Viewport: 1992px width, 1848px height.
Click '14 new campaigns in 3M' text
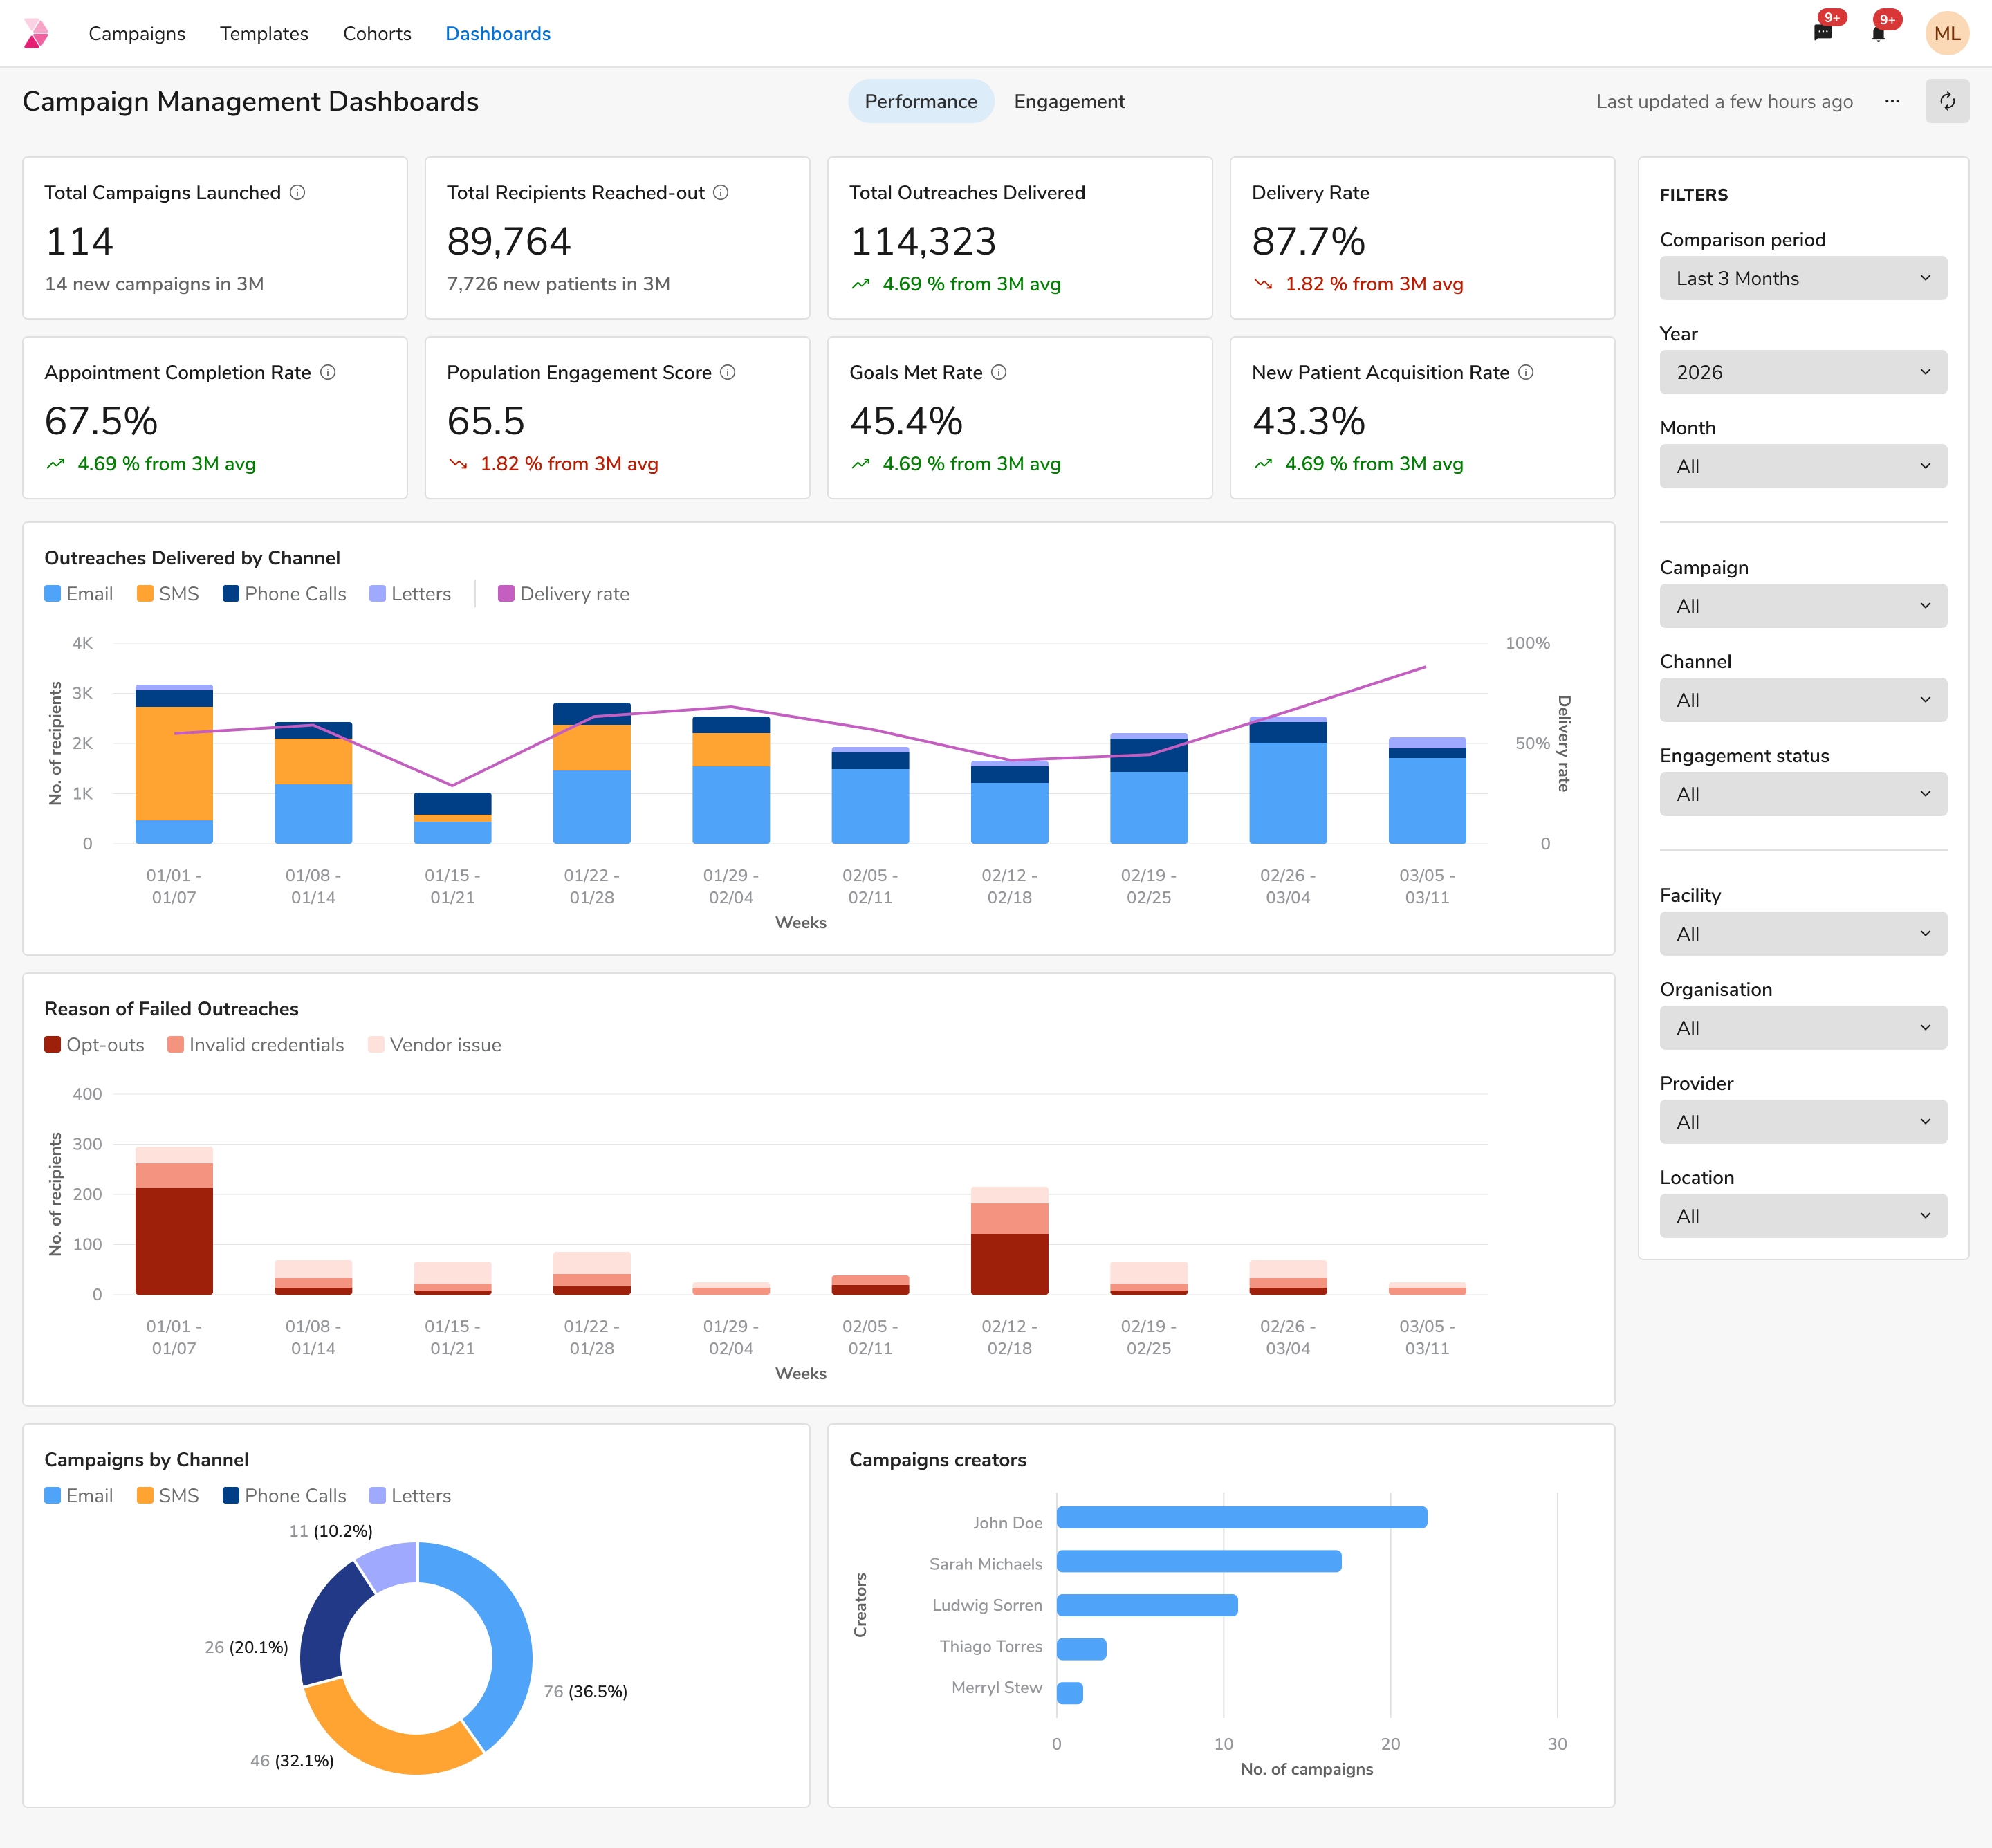[154, 284]
